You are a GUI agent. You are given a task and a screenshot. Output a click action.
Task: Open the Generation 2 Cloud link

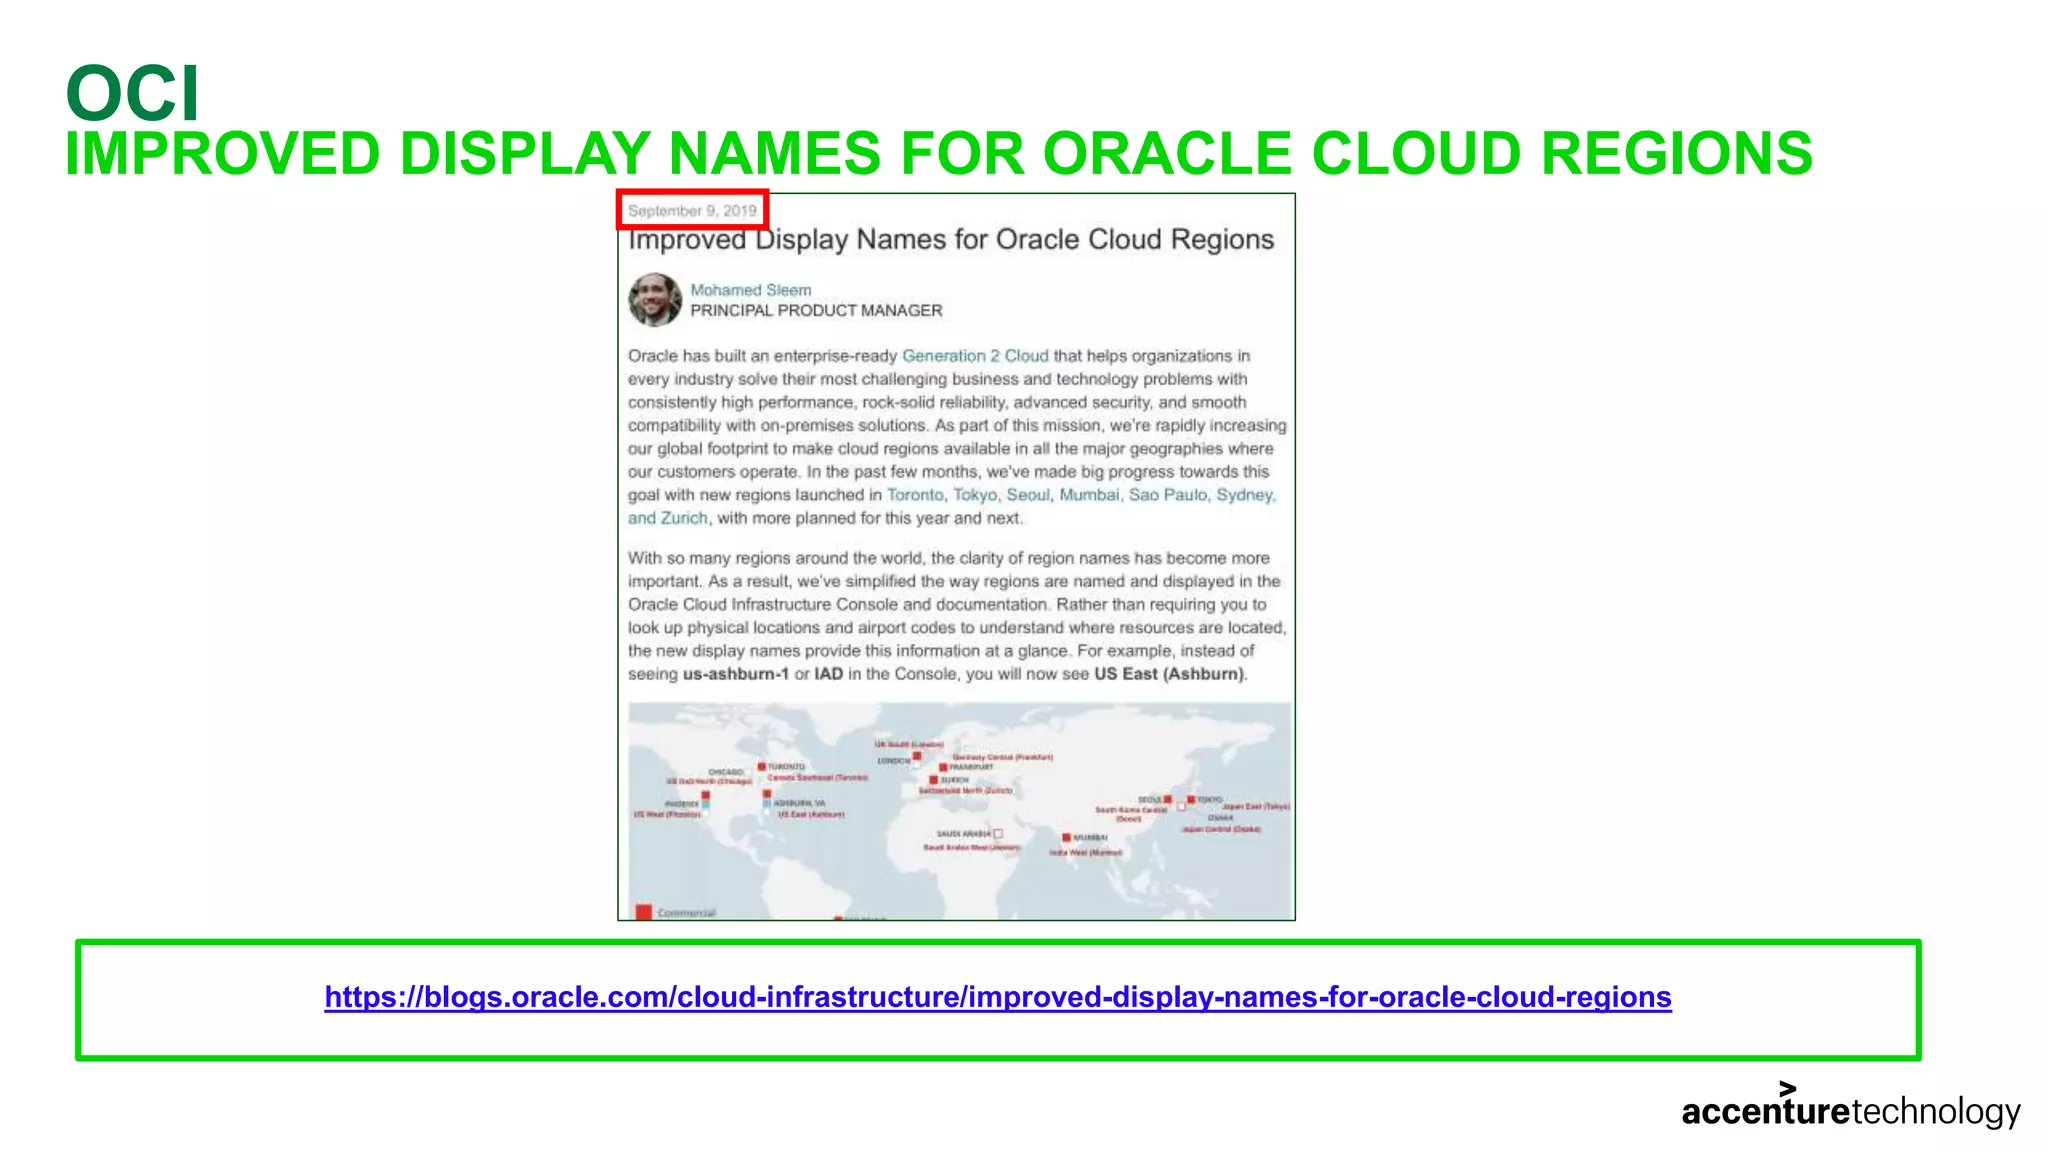pyautogui.click(x=974, y=356)
